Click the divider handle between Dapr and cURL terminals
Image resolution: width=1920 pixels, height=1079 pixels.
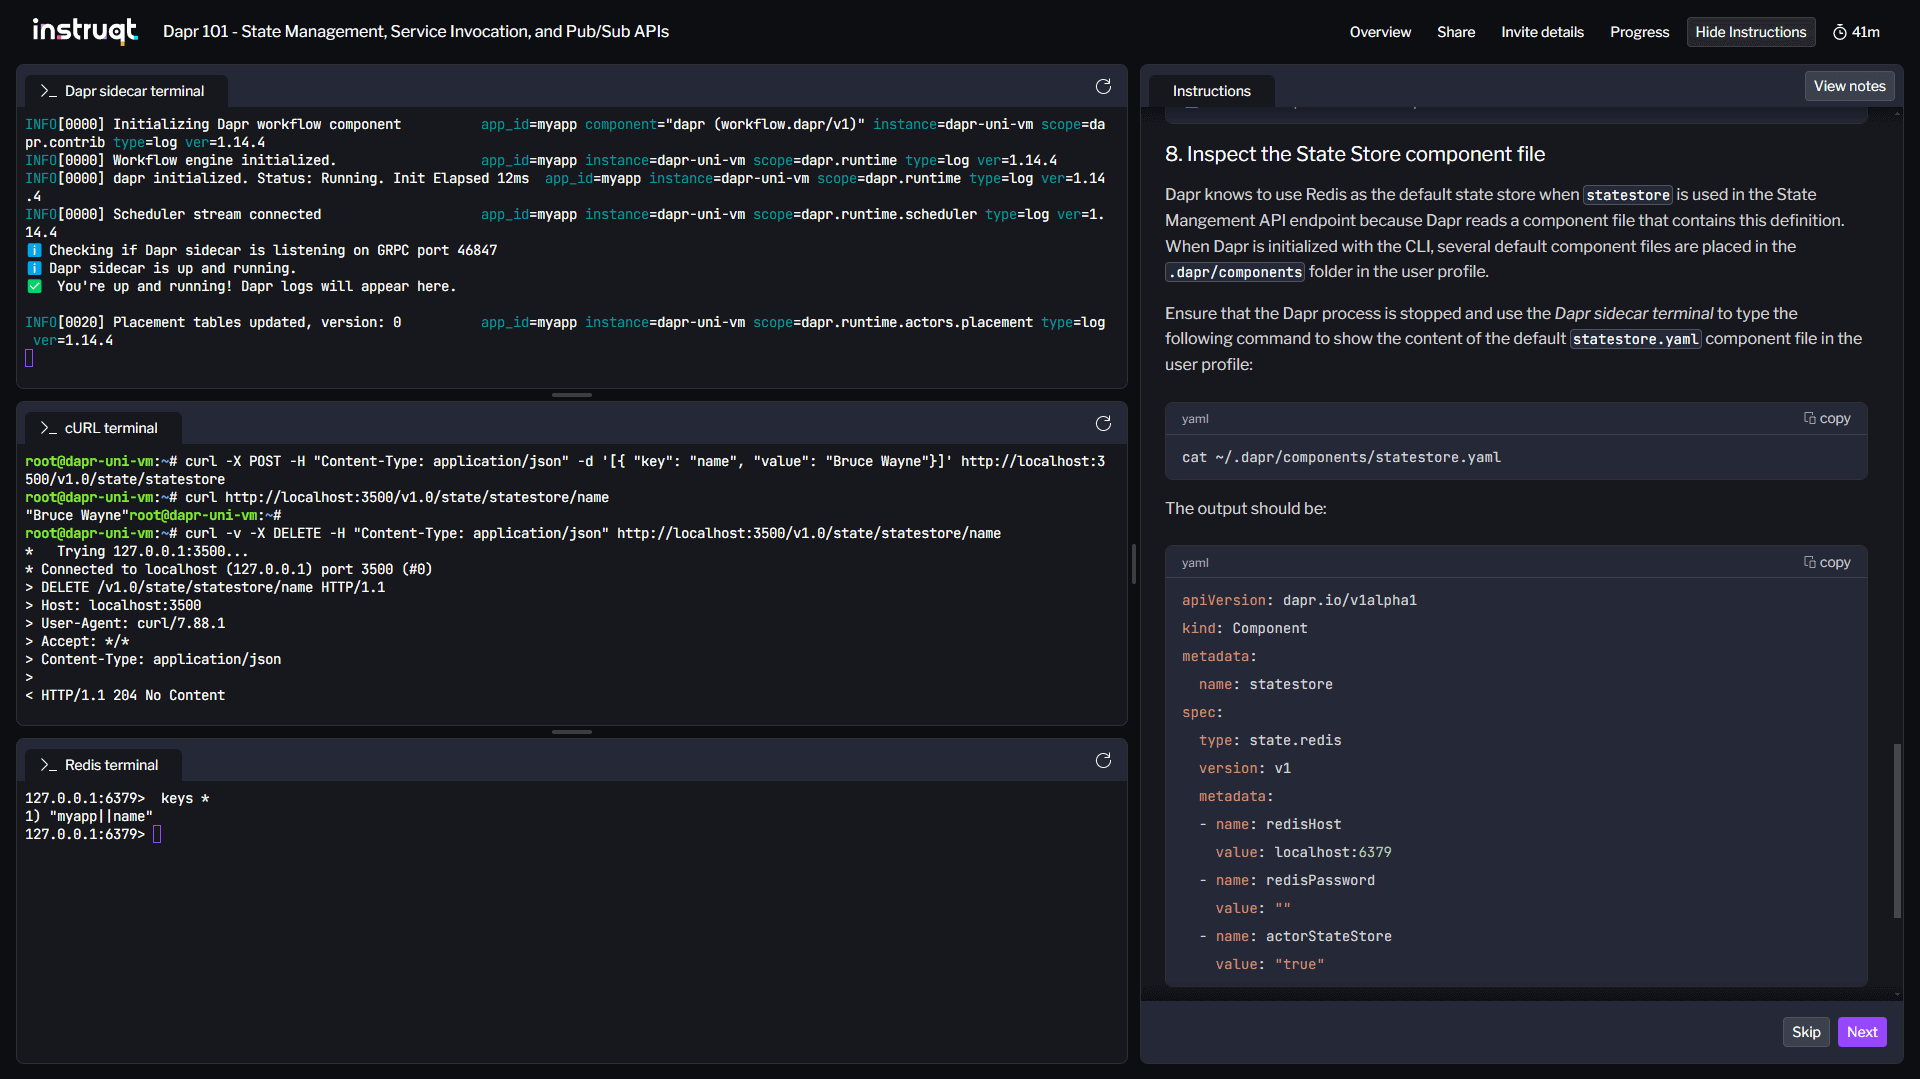click(572, 395)
